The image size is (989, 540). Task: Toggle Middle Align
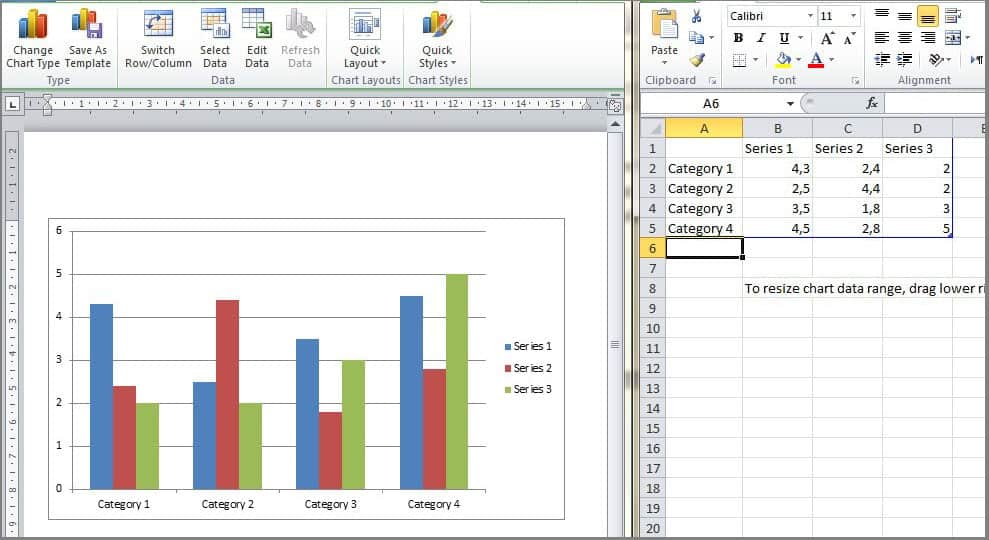[904, 16]
